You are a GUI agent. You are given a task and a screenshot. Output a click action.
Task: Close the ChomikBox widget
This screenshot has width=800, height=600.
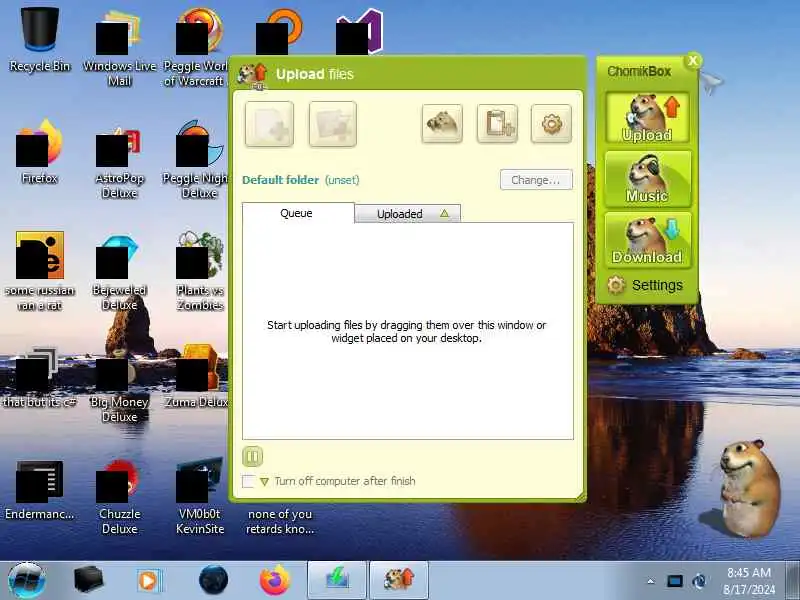point(693,61)
